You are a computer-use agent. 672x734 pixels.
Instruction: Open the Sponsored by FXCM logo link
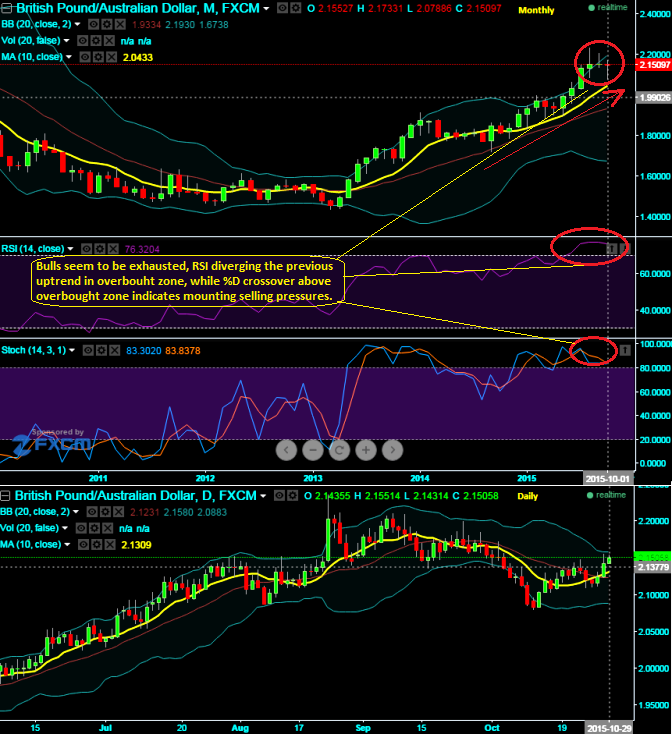[x=51, y=441]
